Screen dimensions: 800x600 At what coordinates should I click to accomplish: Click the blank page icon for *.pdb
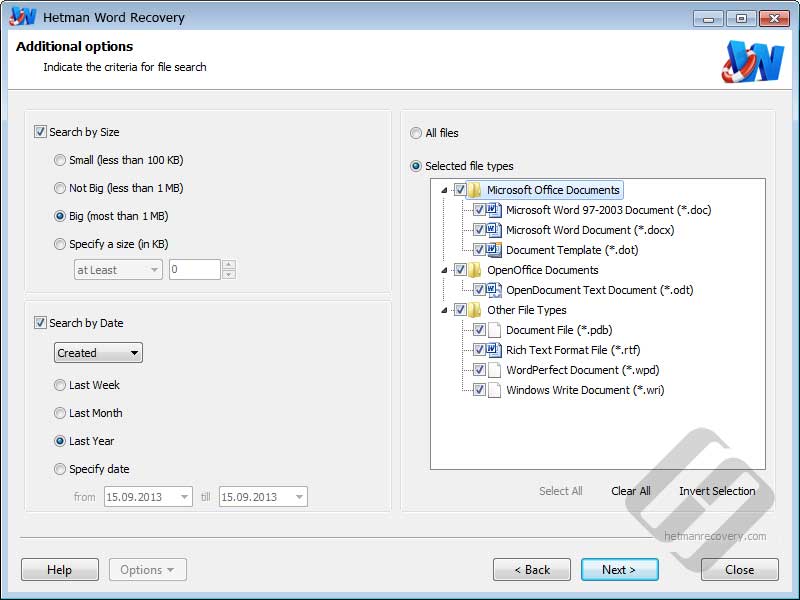[494, 330]
